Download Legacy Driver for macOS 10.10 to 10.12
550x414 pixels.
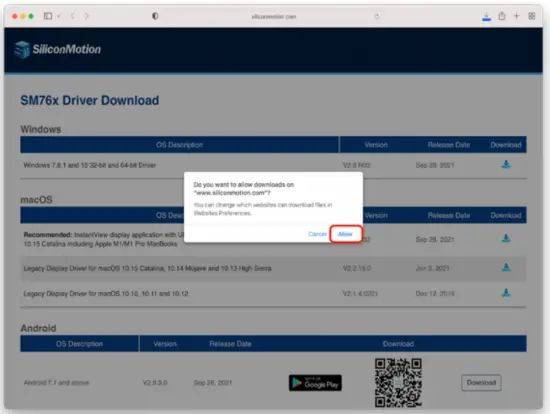click(506, 293)
